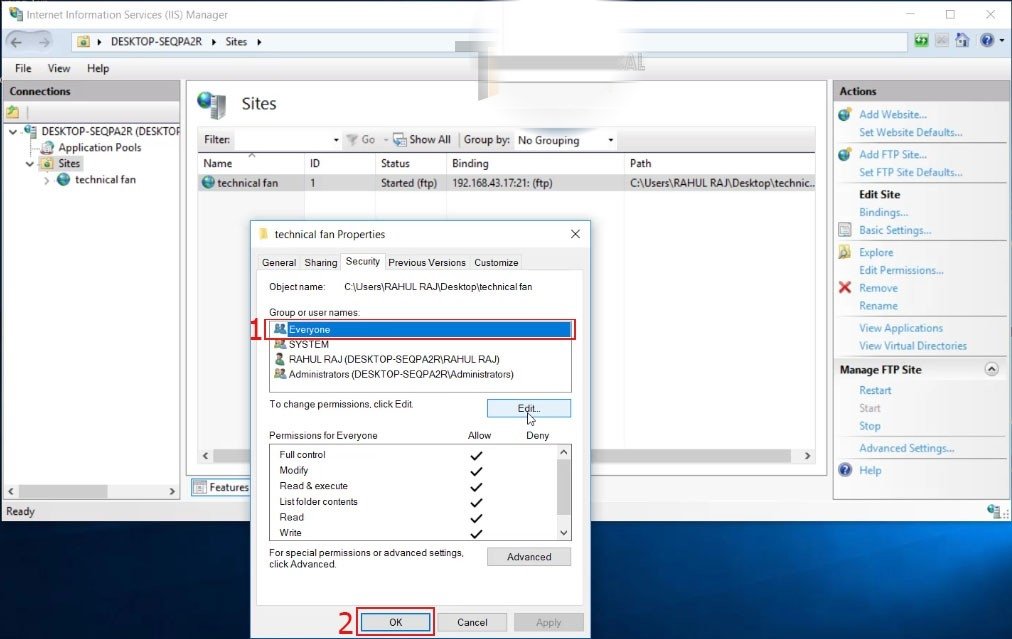
Task: Select Everyone in user names list
Action: 421,329
